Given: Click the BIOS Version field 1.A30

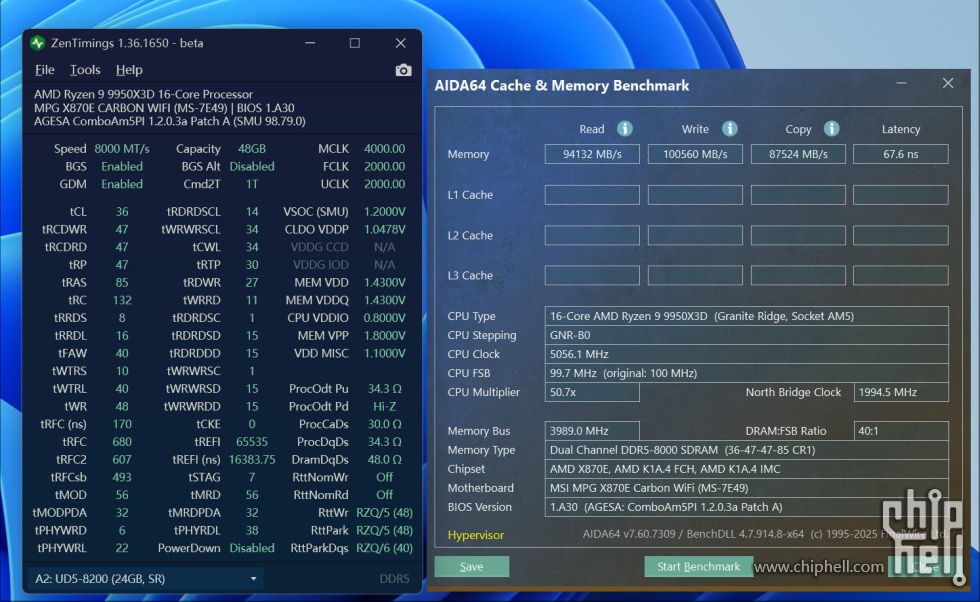Looking at the screenshot, I should 746,507.
